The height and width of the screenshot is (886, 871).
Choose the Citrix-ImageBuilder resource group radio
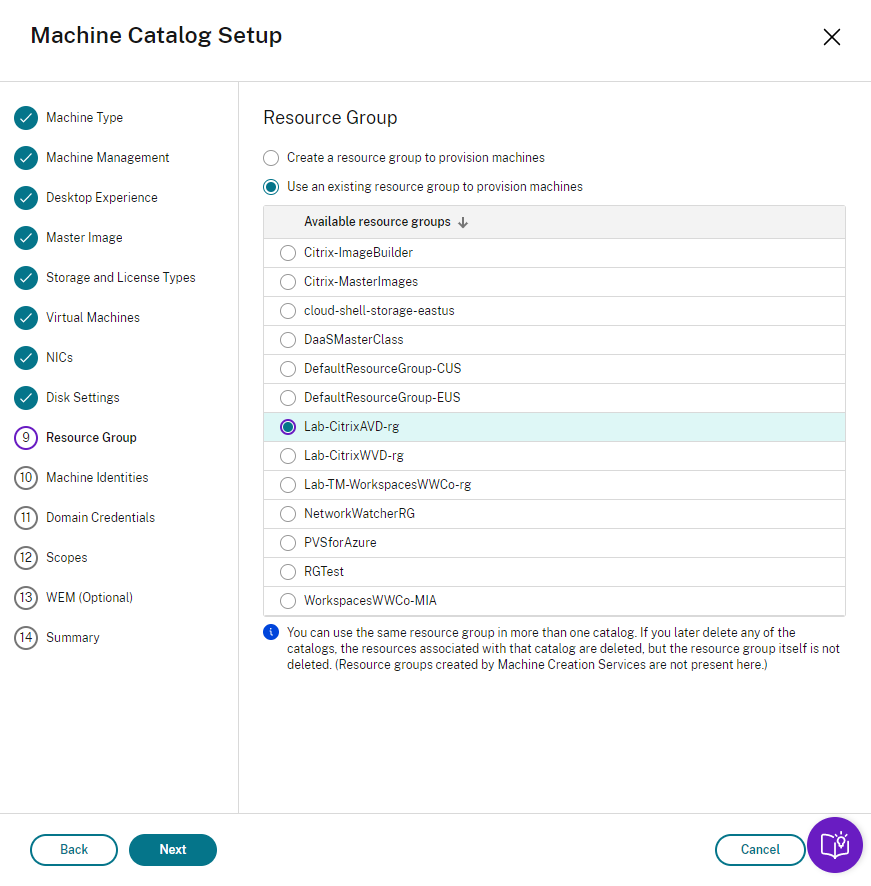click(288, 253)
